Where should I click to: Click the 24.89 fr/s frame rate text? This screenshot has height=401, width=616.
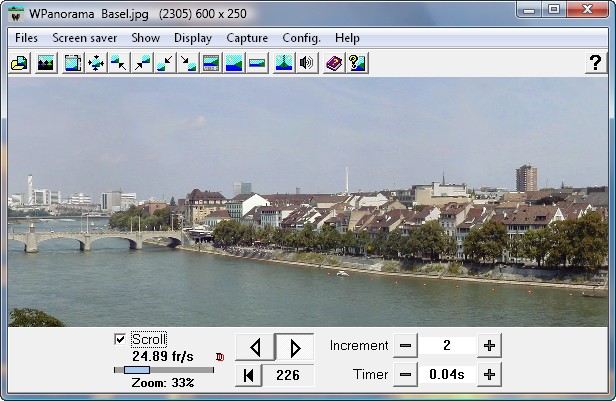(163, 356)
